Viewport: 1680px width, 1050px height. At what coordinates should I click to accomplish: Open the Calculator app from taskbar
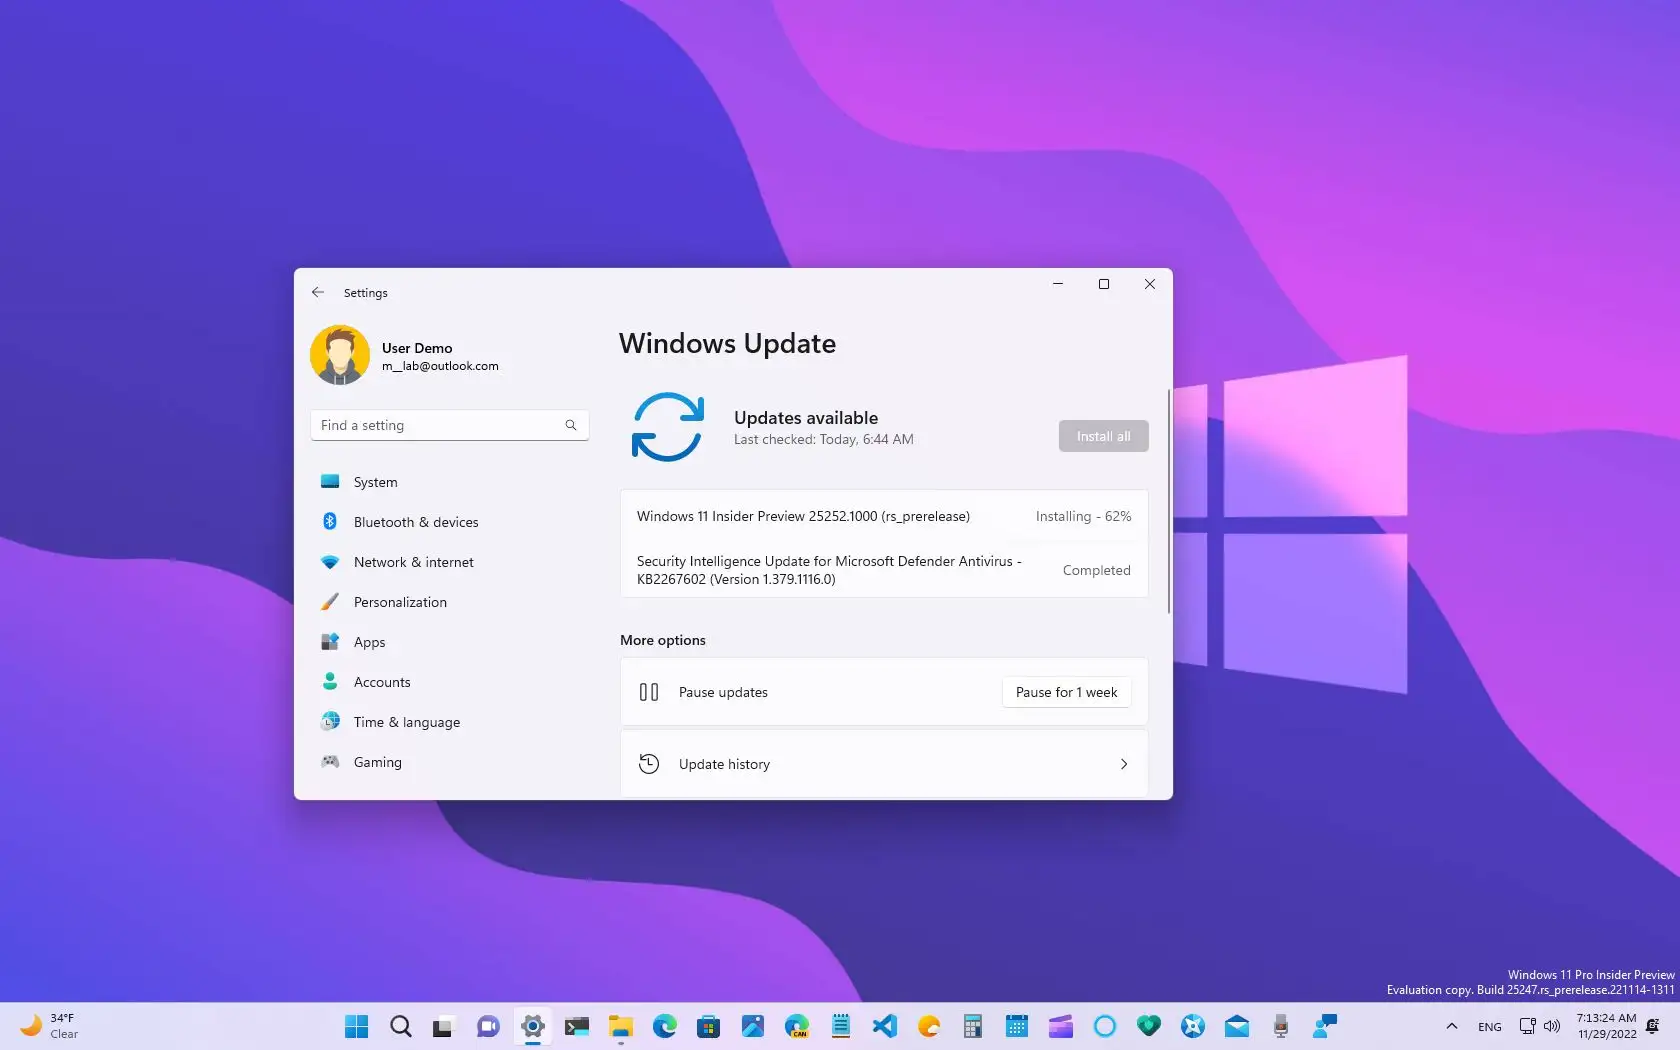tap(973, 1026)
